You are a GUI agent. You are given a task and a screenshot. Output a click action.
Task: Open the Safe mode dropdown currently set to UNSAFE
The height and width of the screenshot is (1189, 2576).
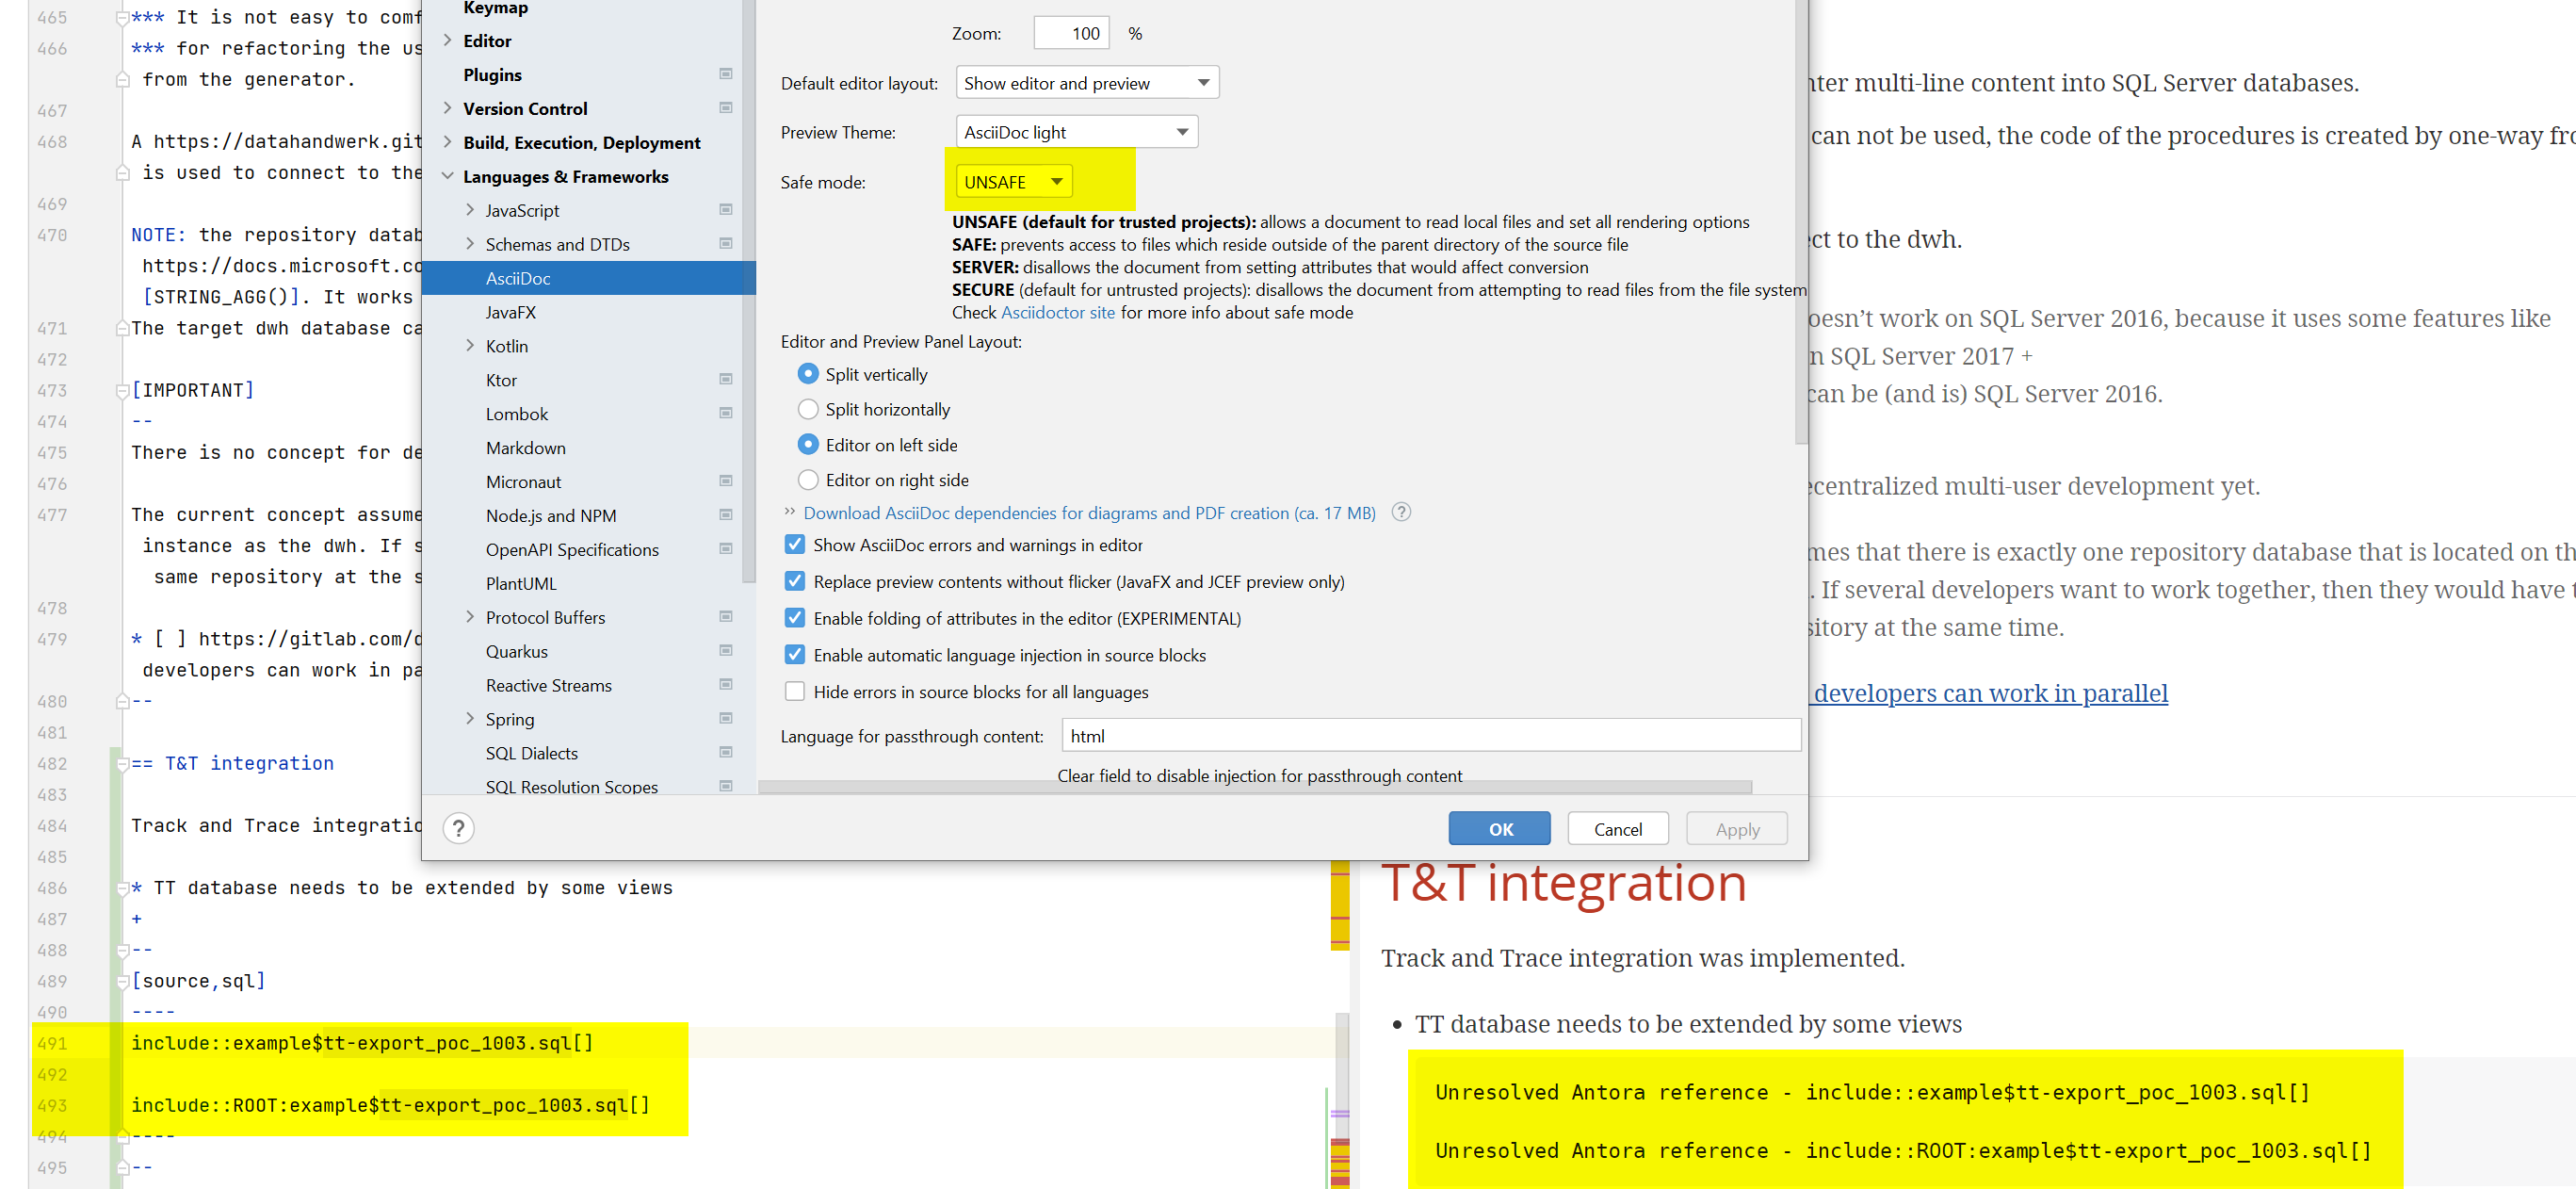tap(1012, 181)
